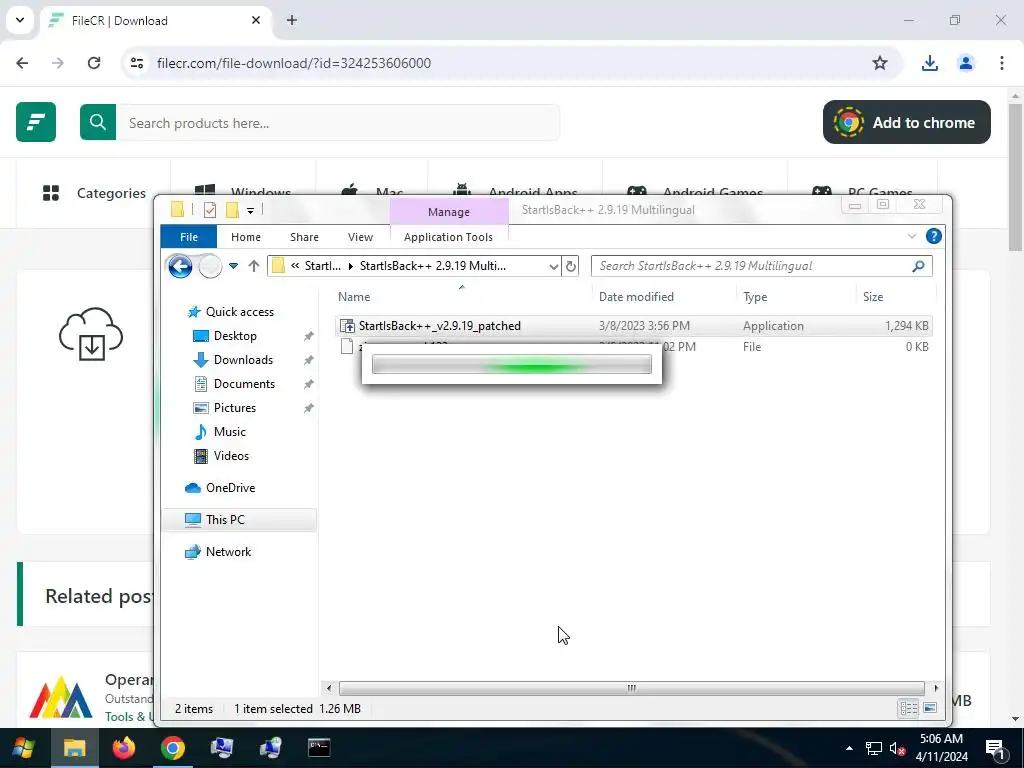The width and height of the screenshot is (1024, 768).
Task: Click the Manage contextual tab
Action: 449,212
